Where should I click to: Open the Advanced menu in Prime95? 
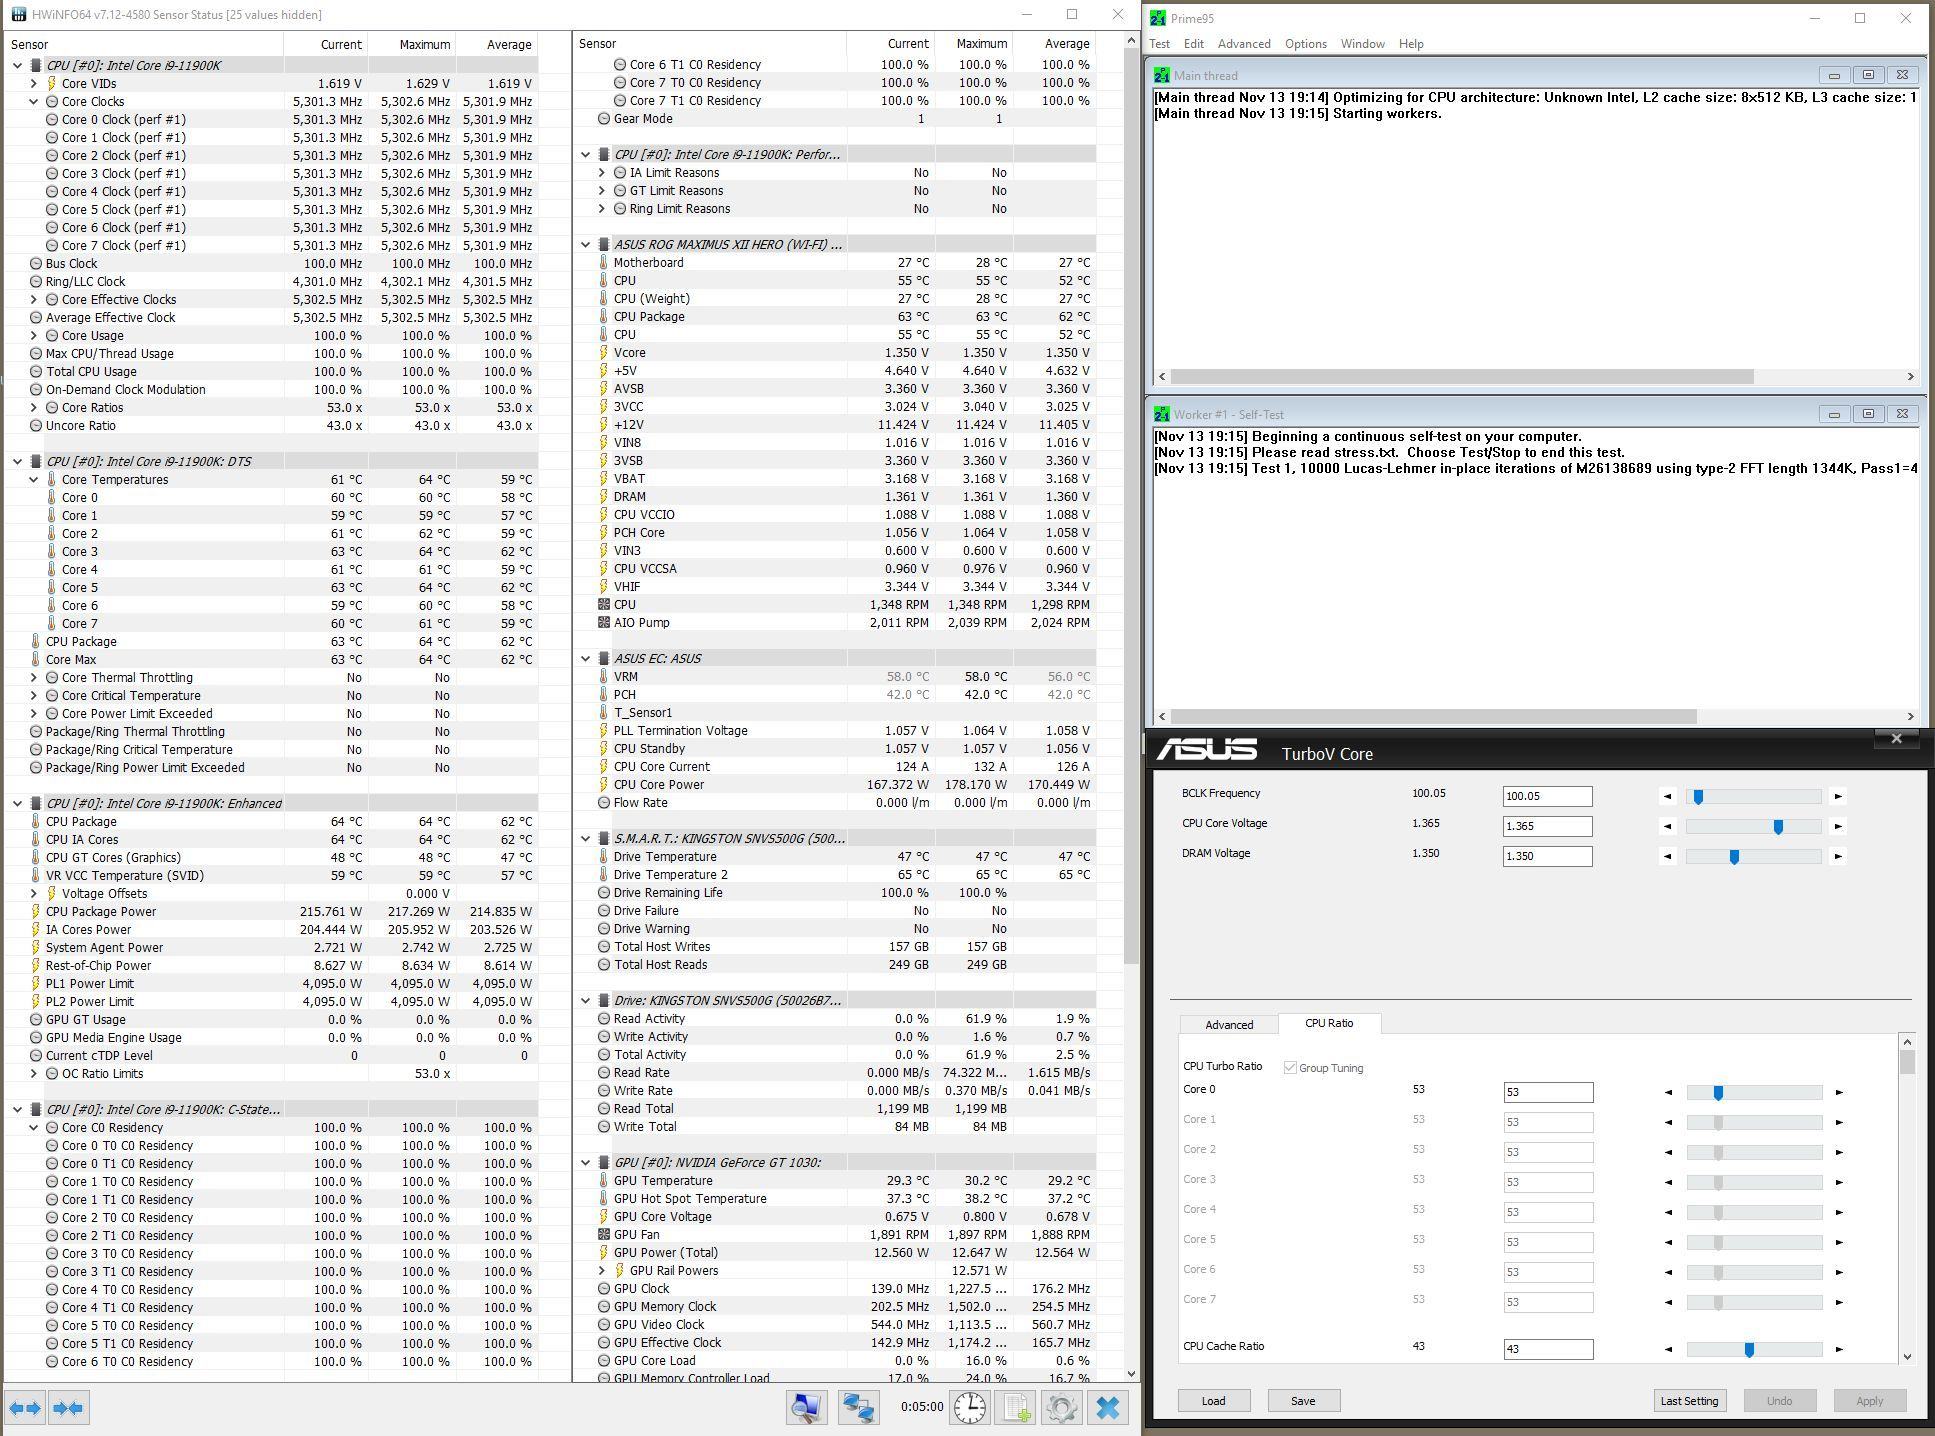point(1243,44)
